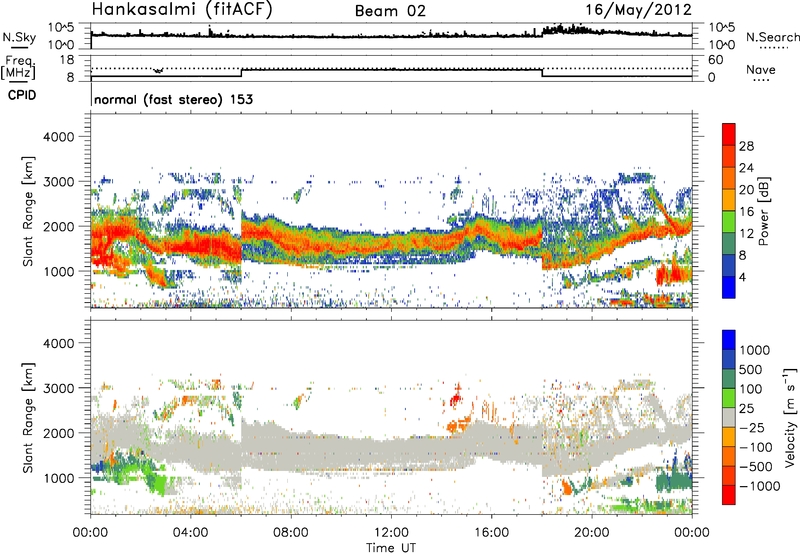Click the red velocity patch near 14:40 UT
Viewport: 800px width, 554px height.
click(456, 397)
